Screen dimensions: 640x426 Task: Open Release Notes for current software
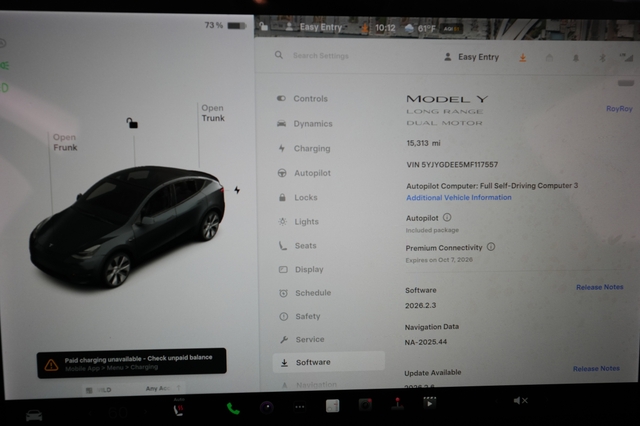[x=600, y=287]
